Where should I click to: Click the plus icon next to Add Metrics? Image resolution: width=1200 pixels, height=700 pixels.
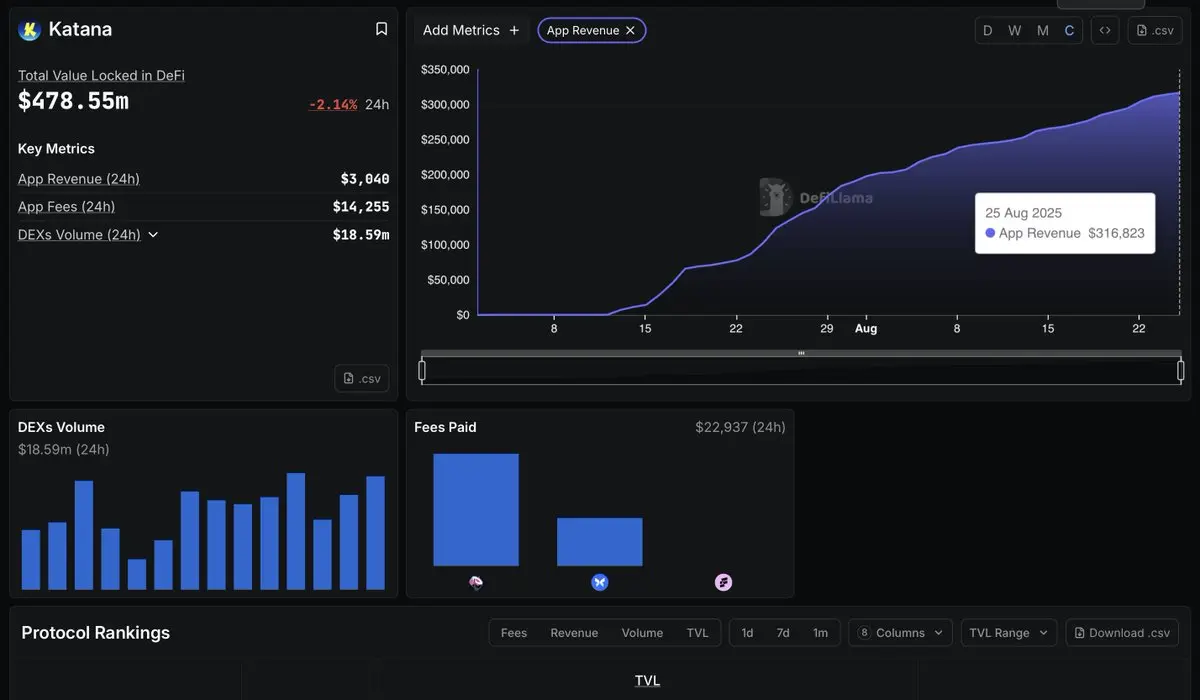click(x=514, y=30)
